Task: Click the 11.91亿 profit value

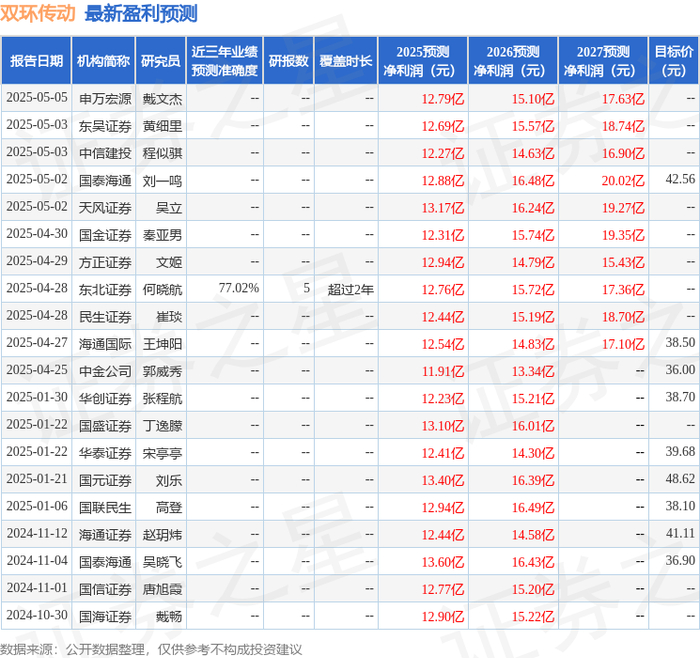Action: (443, 371)
